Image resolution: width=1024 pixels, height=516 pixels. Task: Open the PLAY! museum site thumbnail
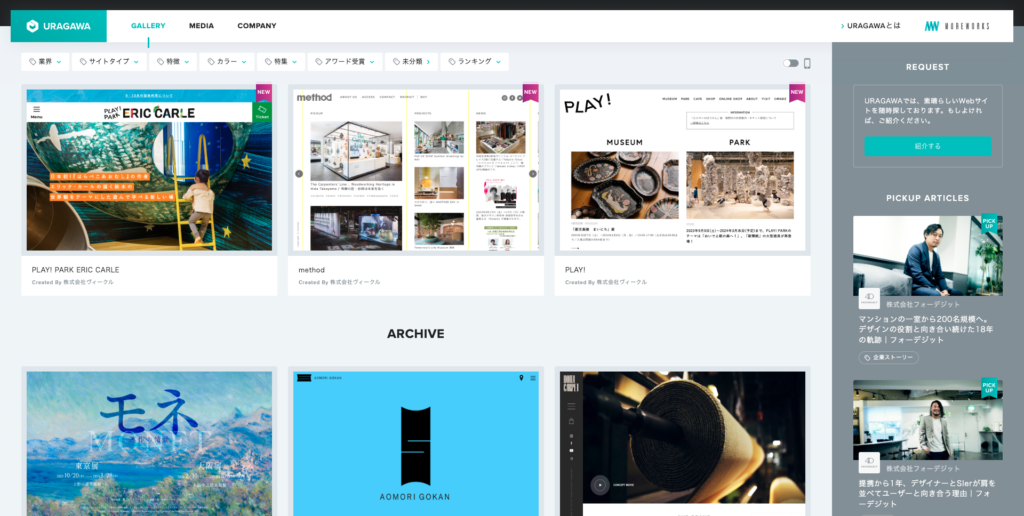pyautogui.click(x=682, y=170)
